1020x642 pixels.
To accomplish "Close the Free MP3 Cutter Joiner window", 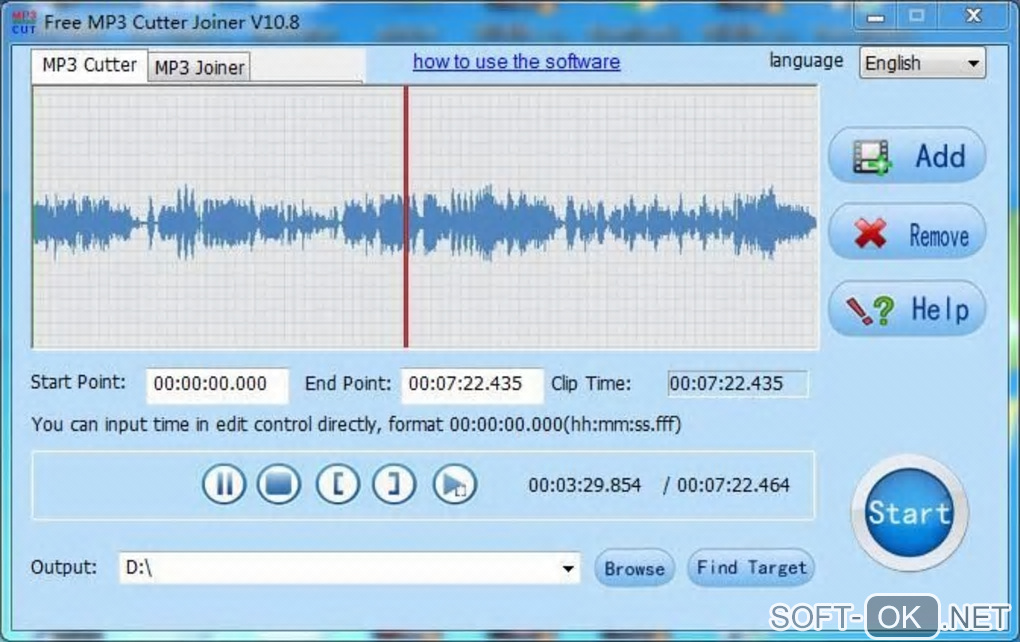I will pos(973,17).
